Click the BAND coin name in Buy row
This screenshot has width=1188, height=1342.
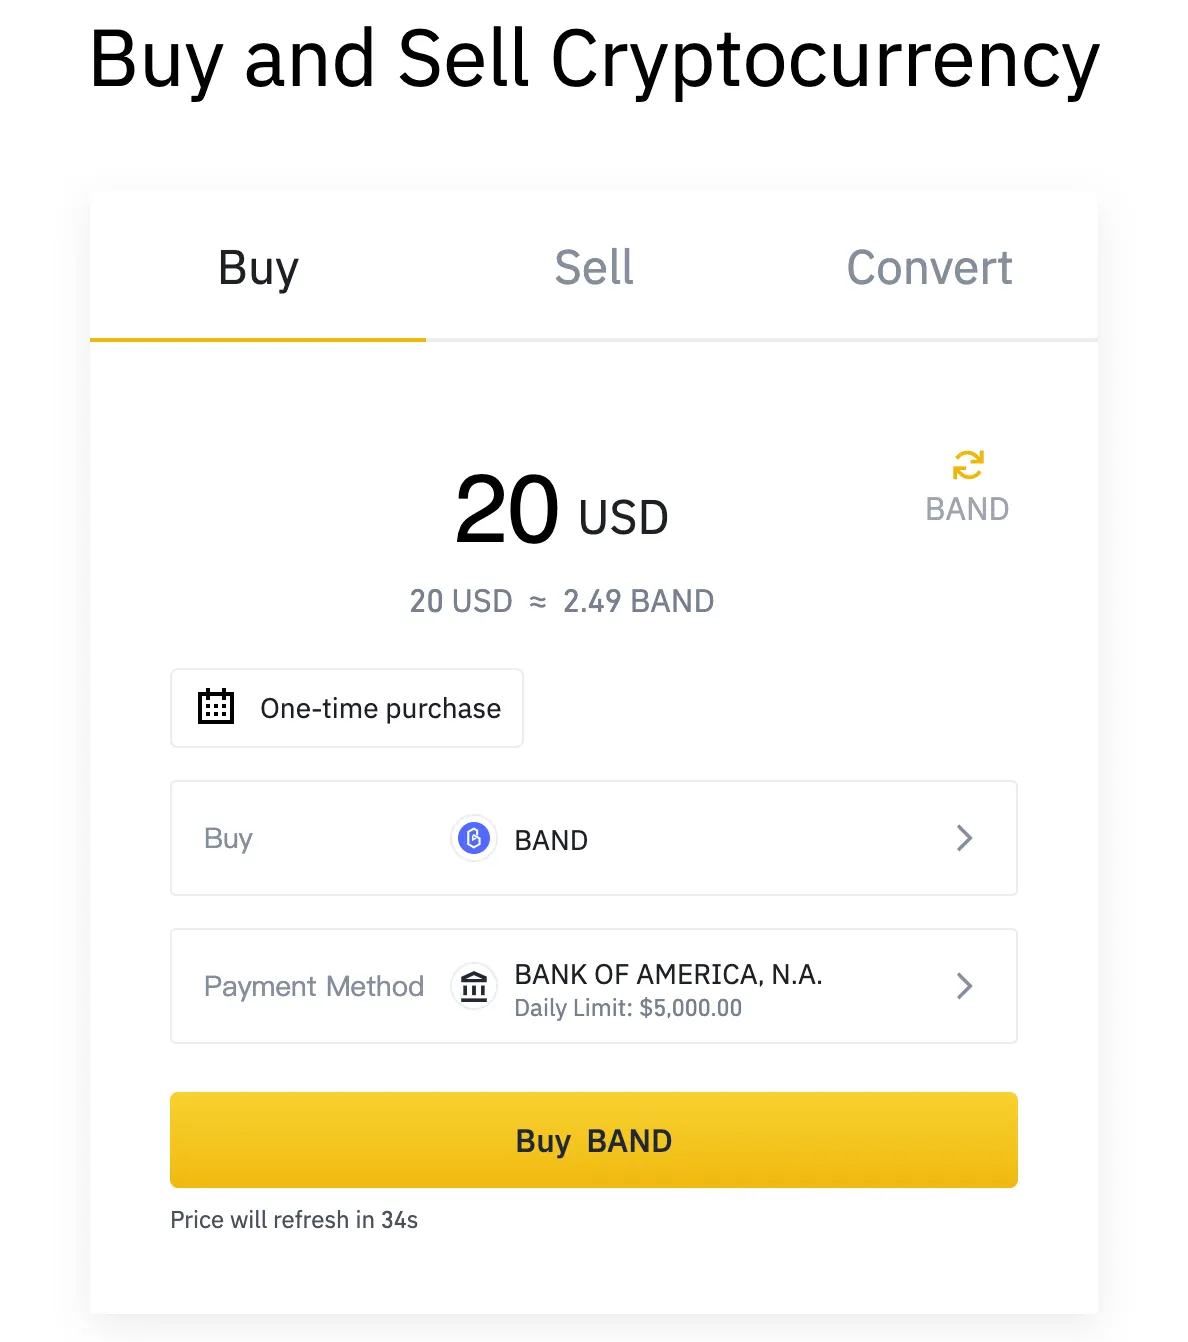click(x=551, y=840)
